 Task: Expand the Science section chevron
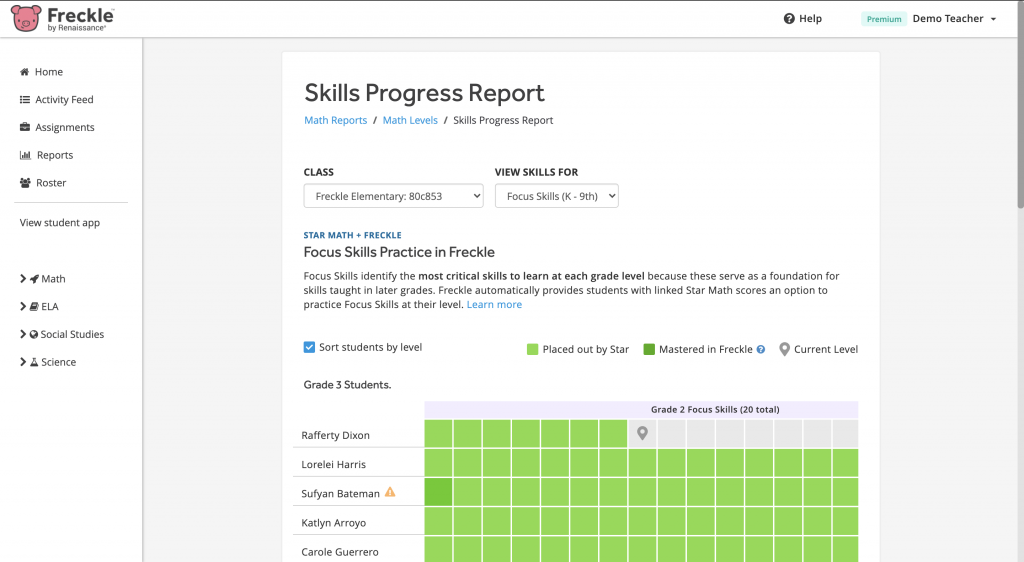(x=24, y=362)
